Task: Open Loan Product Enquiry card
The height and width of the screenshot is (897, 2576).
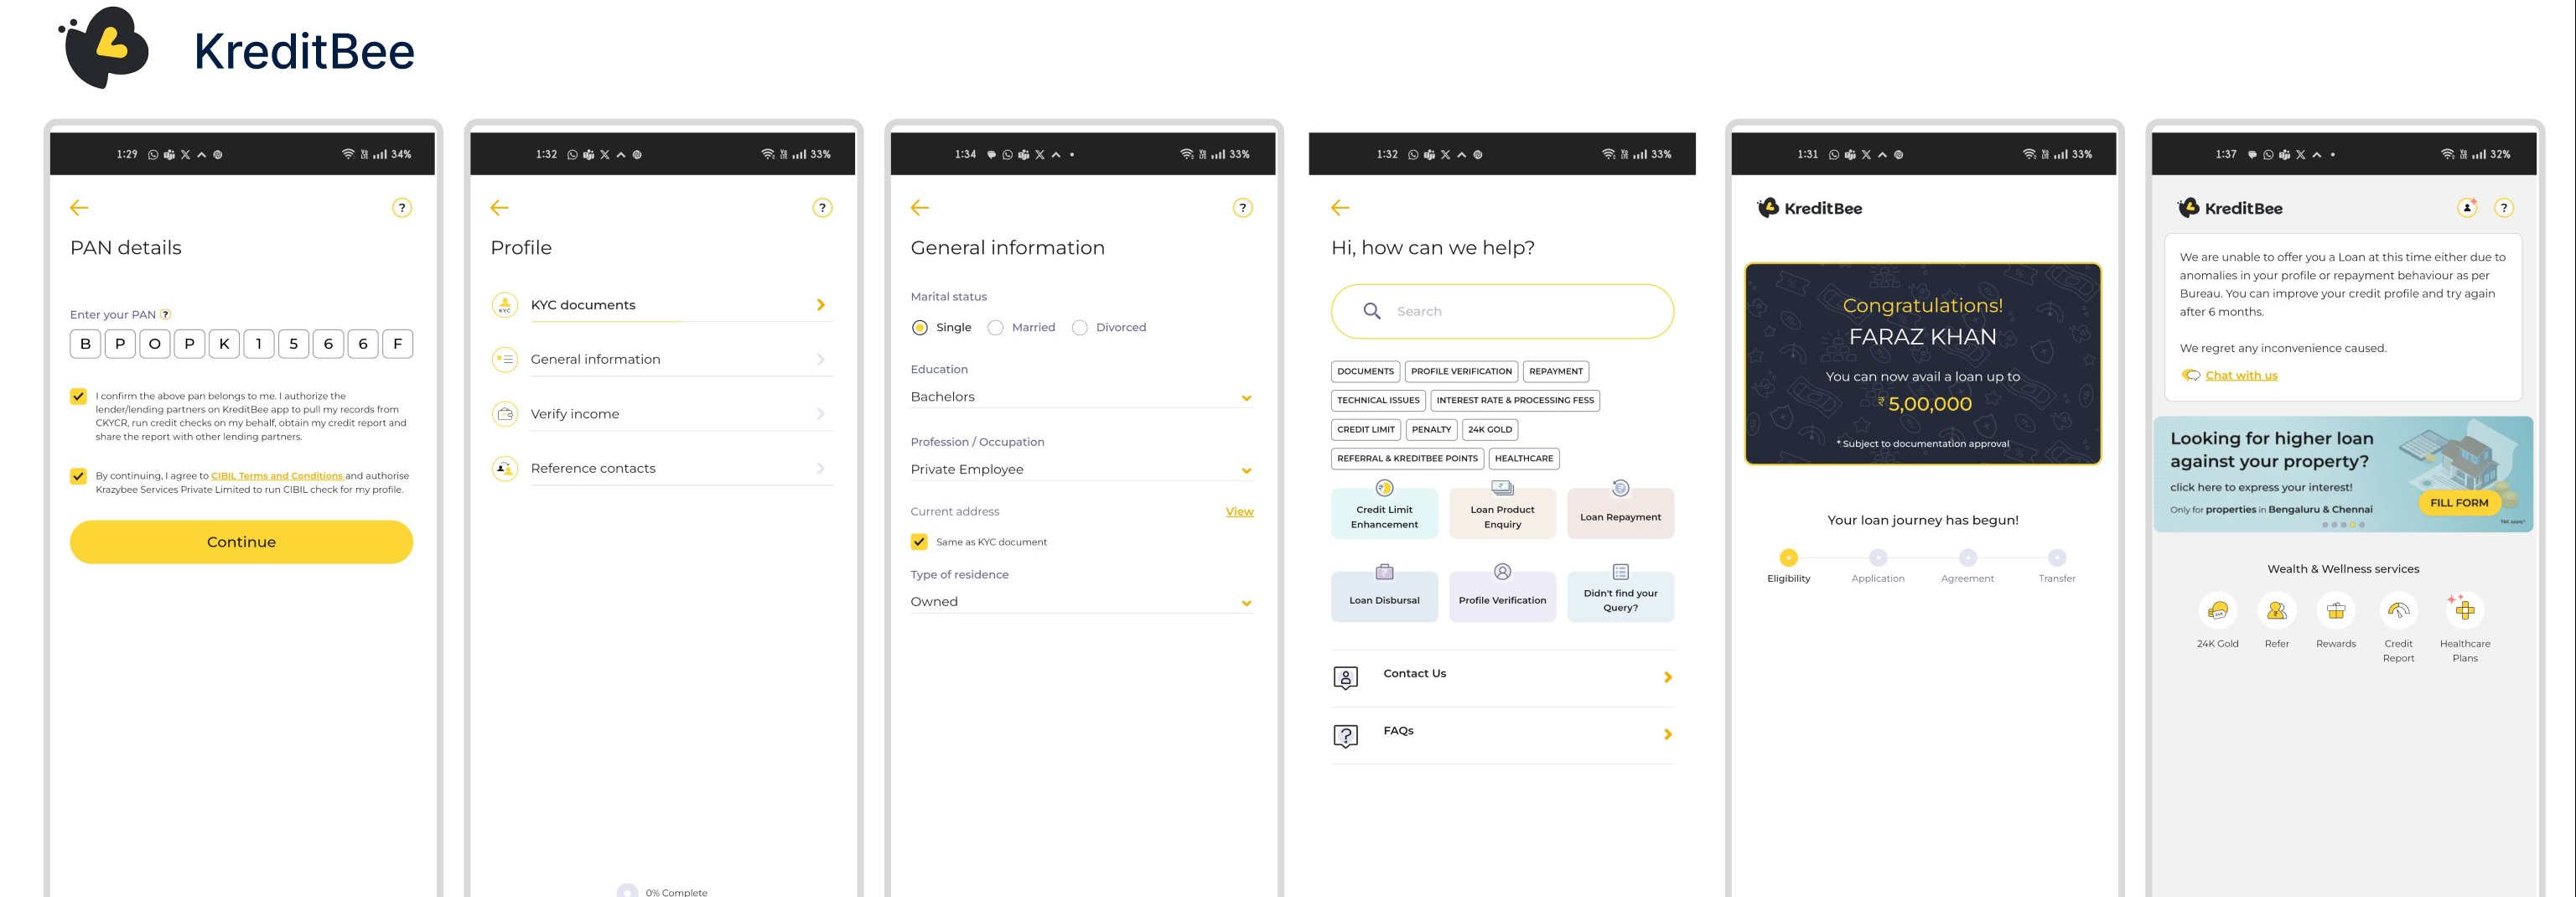Action: (1502, 513)
